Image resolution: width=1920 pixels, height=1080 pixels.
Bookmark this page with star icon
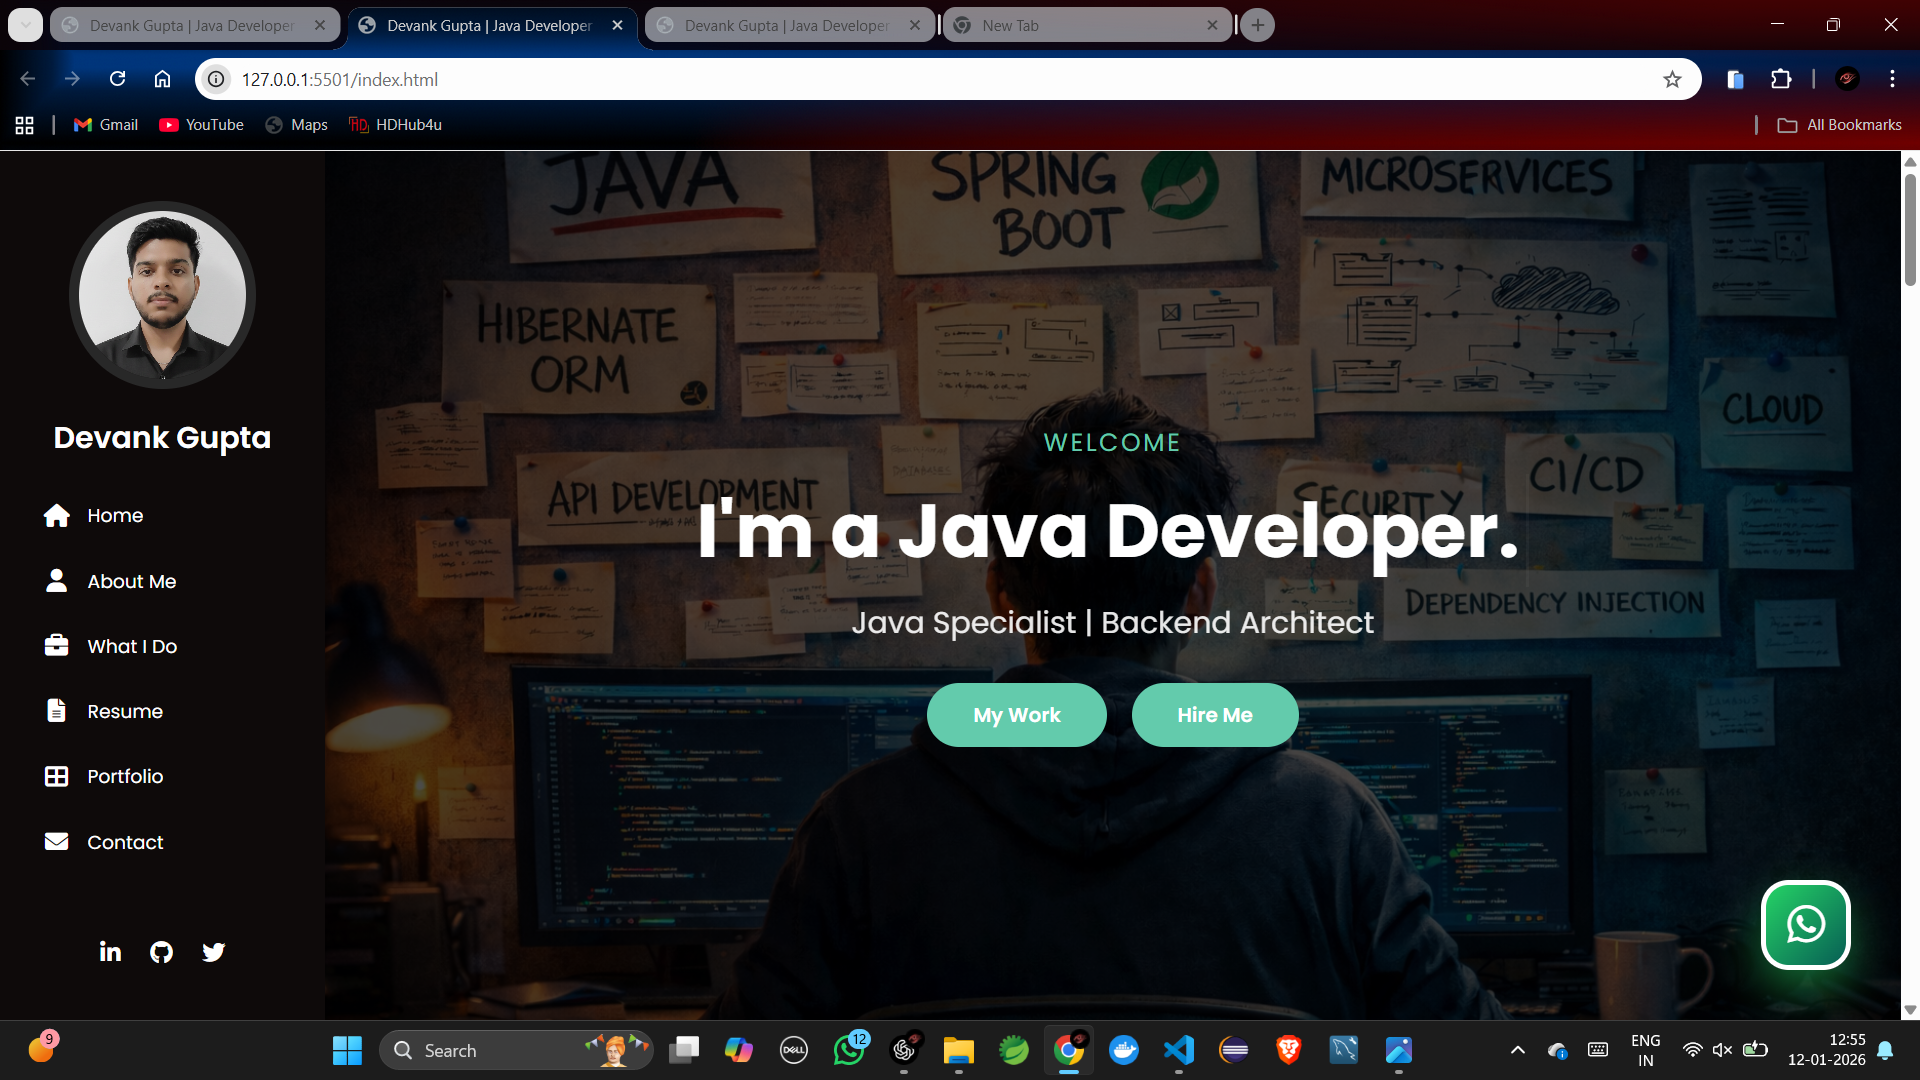[1672, 80]
